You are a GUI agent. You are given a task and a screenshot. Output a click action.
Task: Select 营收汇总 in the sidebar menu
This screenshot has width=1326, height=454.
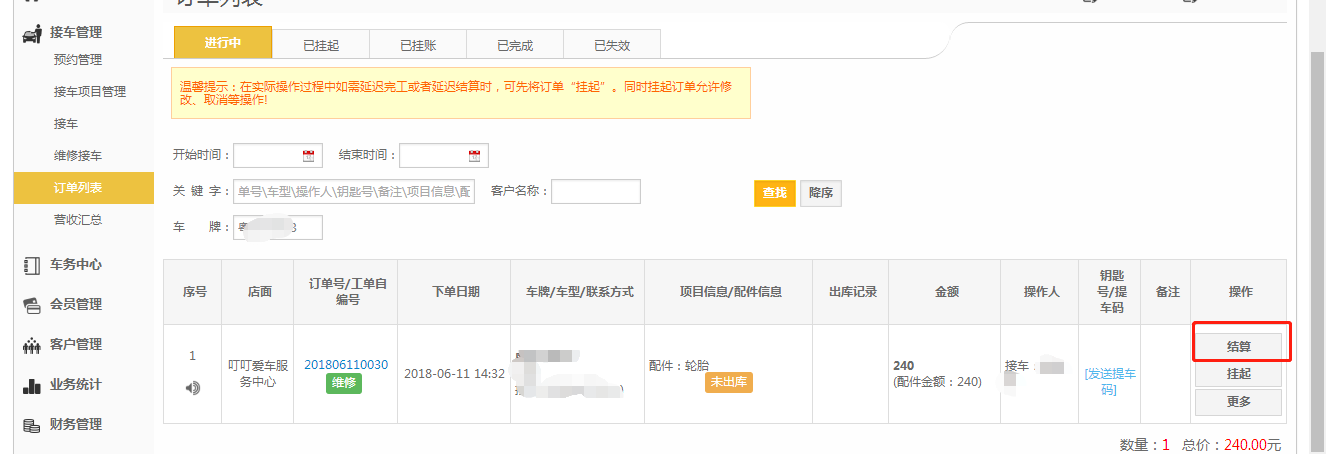click(x=78, y=220)
